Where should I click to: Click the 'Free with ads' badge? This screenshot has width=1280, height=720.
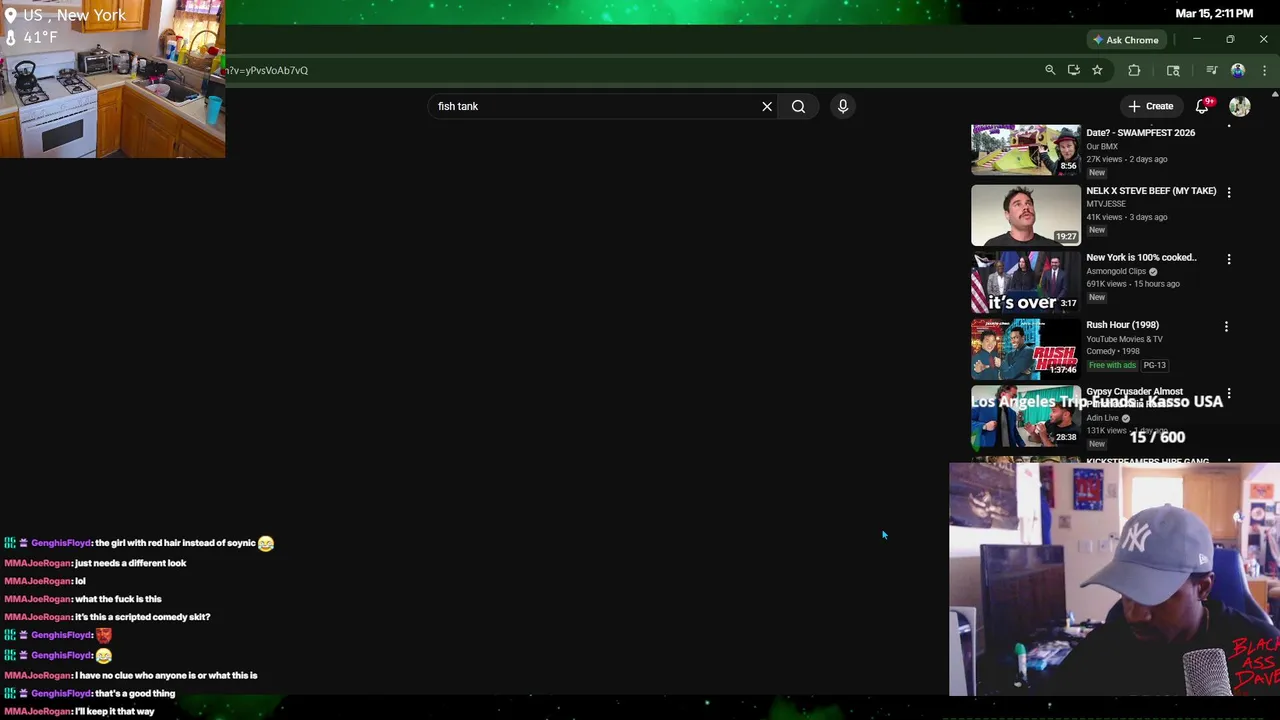coord(1113,365)
